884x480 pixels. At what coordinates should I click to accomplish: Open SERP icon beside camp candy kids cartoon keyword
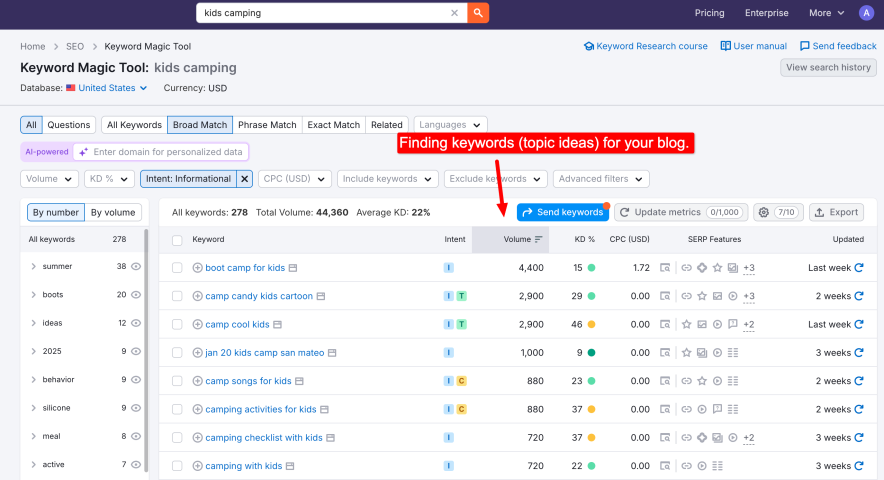(321, 296)
